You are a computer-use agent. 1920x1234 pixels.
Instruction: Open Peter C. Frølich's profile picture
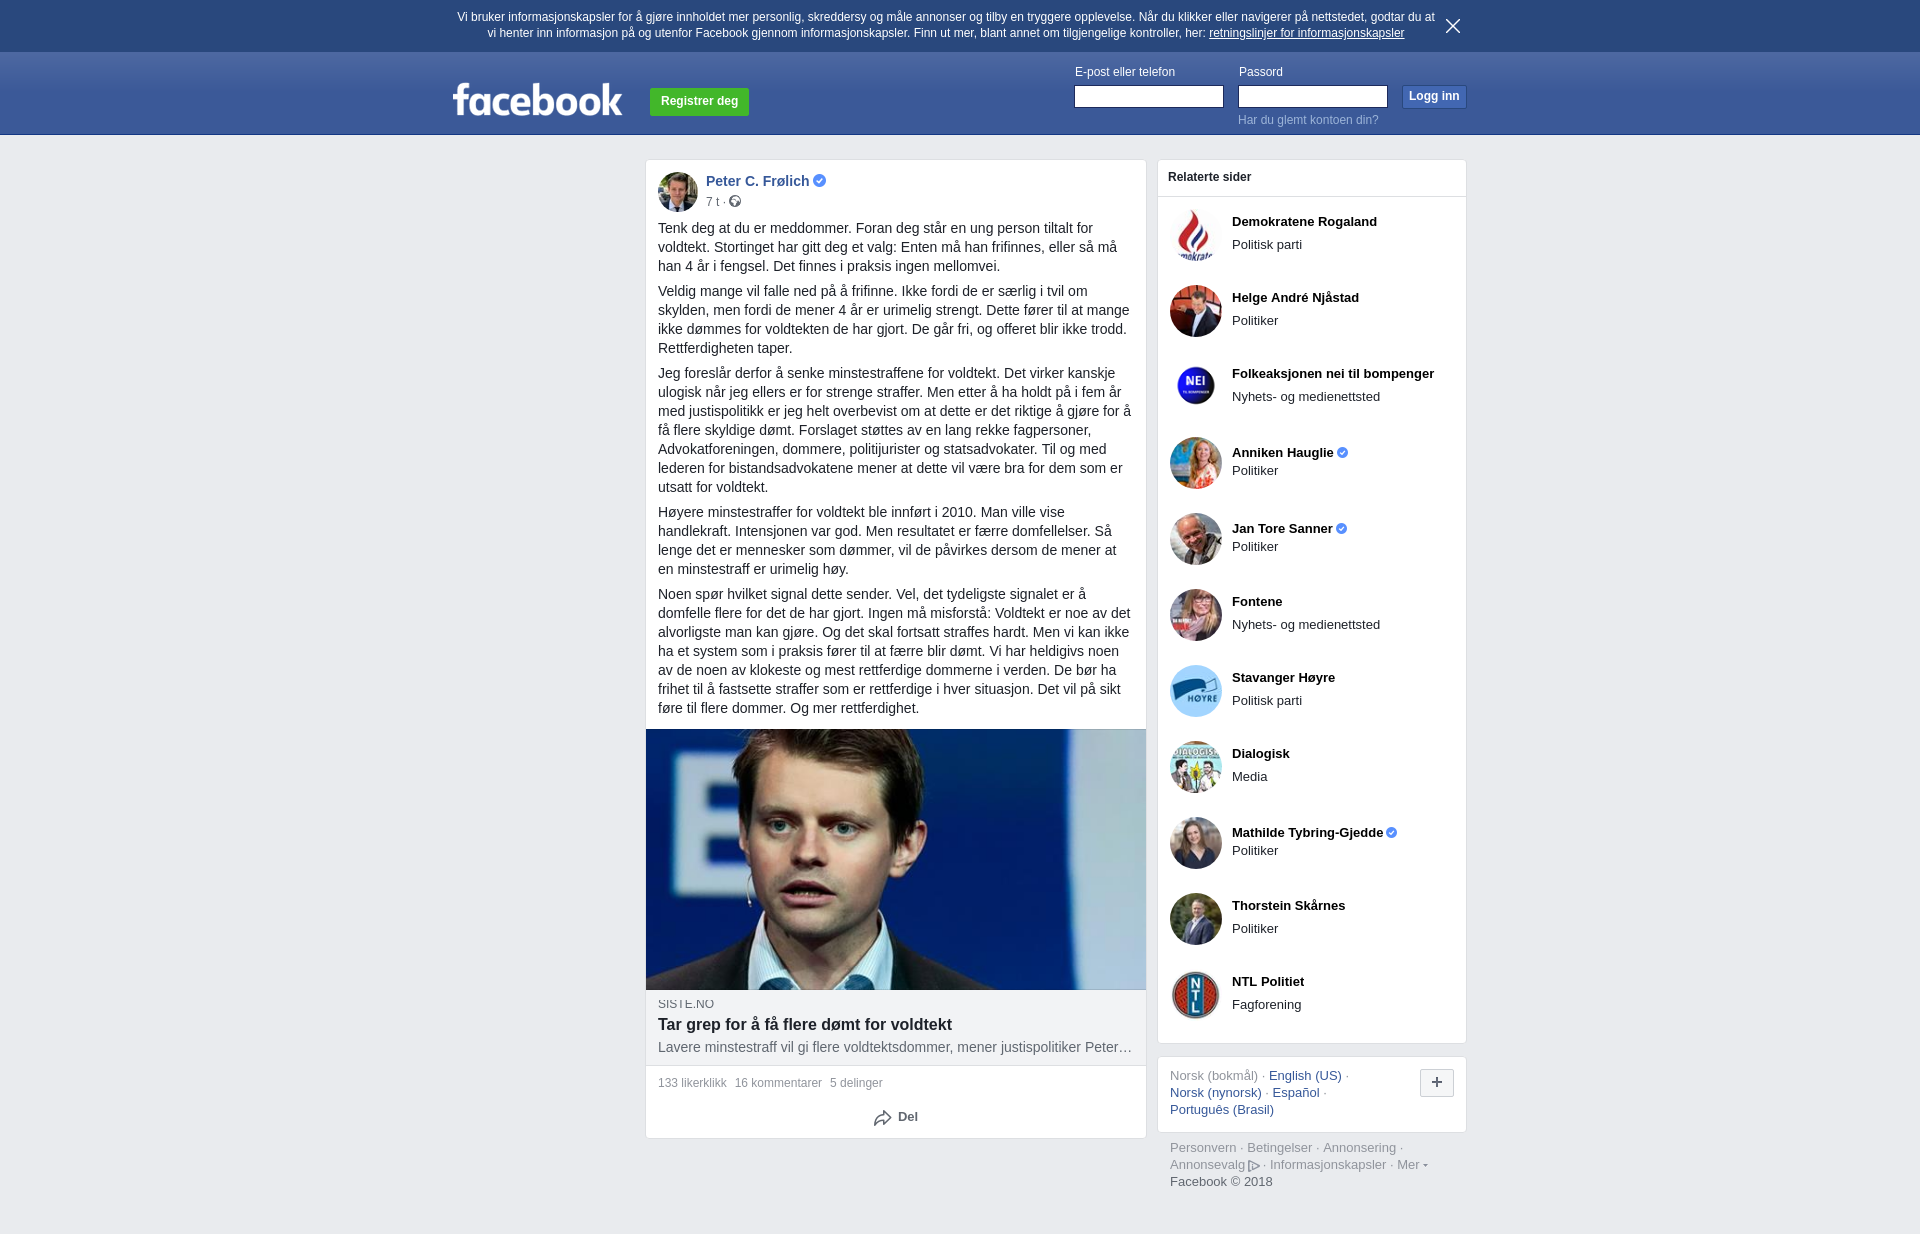(678, 192)
